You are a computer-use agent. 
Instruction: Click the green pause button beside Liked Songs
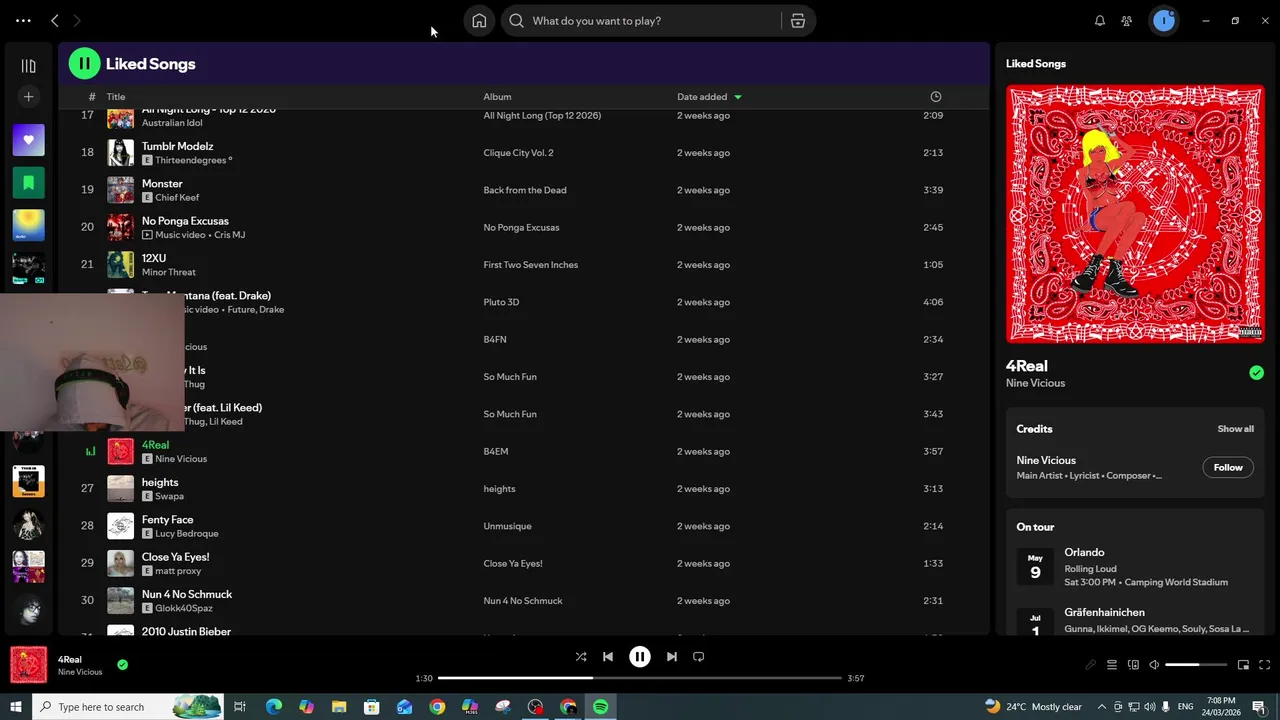[84, 63]
